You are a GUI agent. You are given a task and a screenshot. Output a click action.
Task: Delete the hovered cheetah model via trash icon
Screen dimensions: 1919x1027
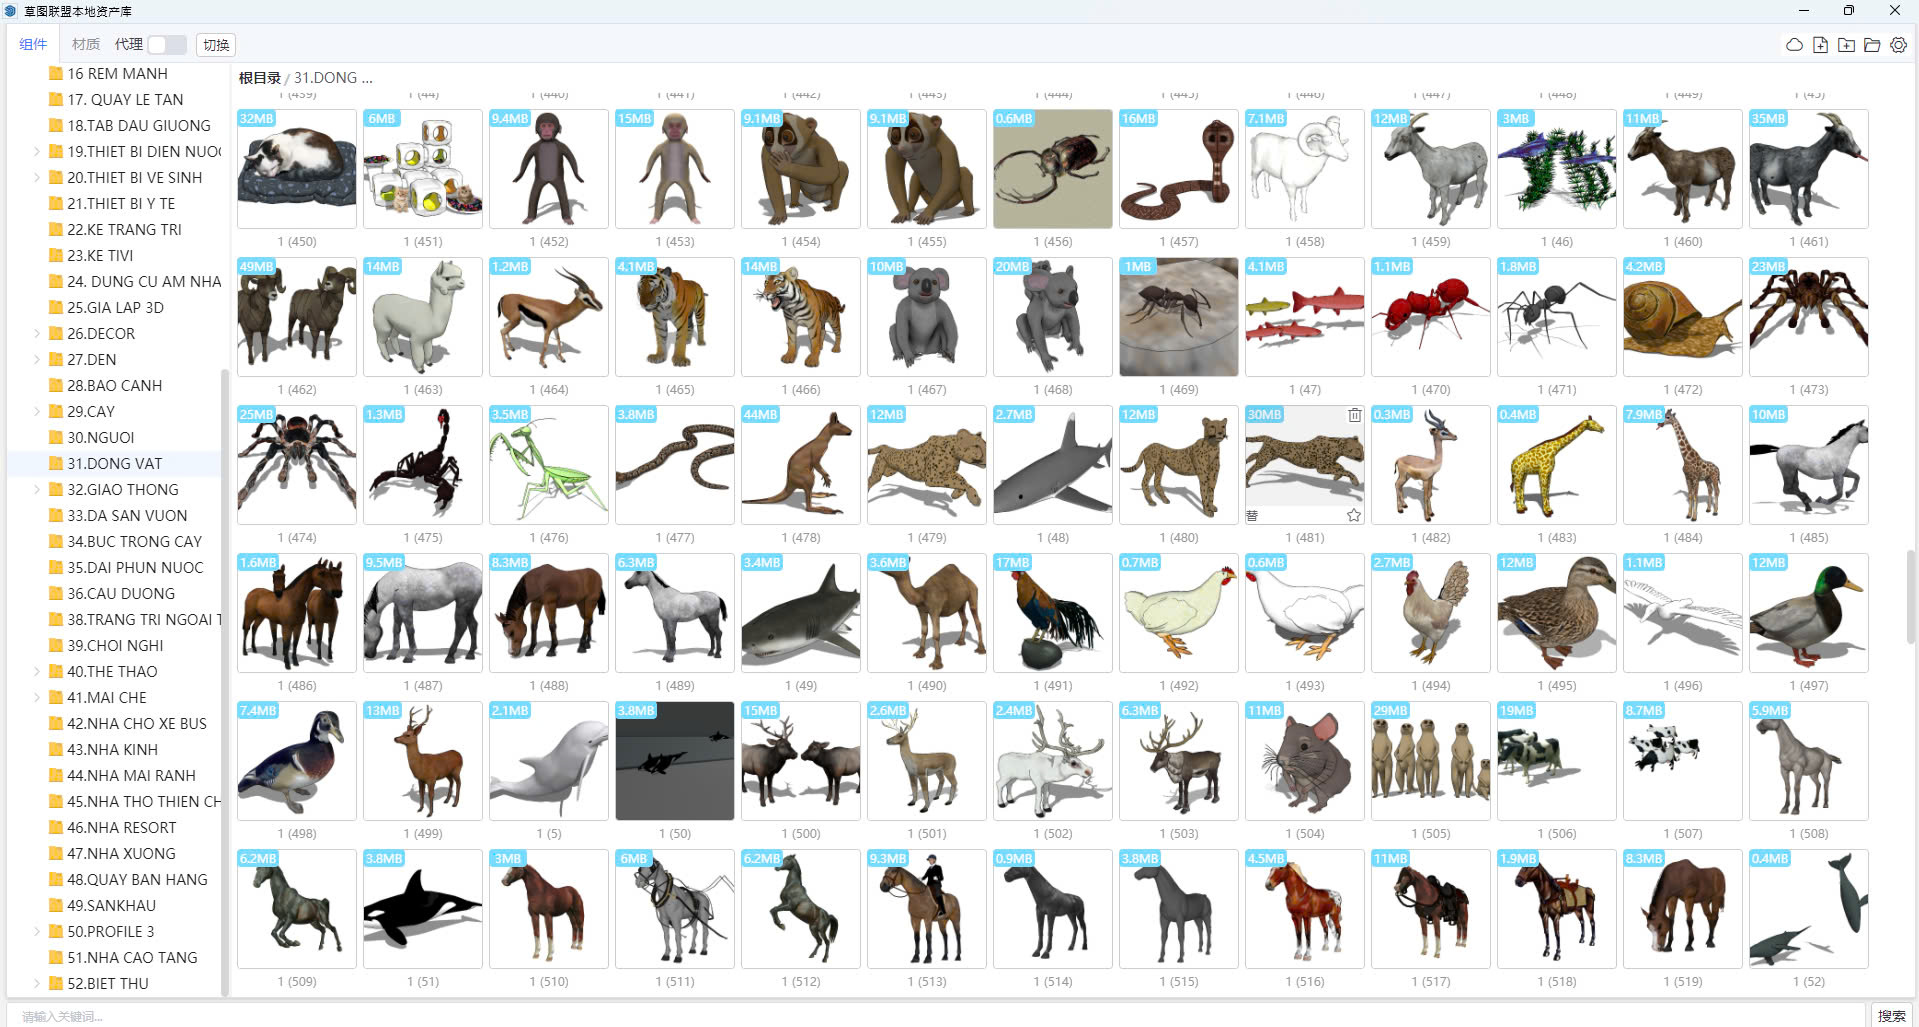click(1354, 415)
